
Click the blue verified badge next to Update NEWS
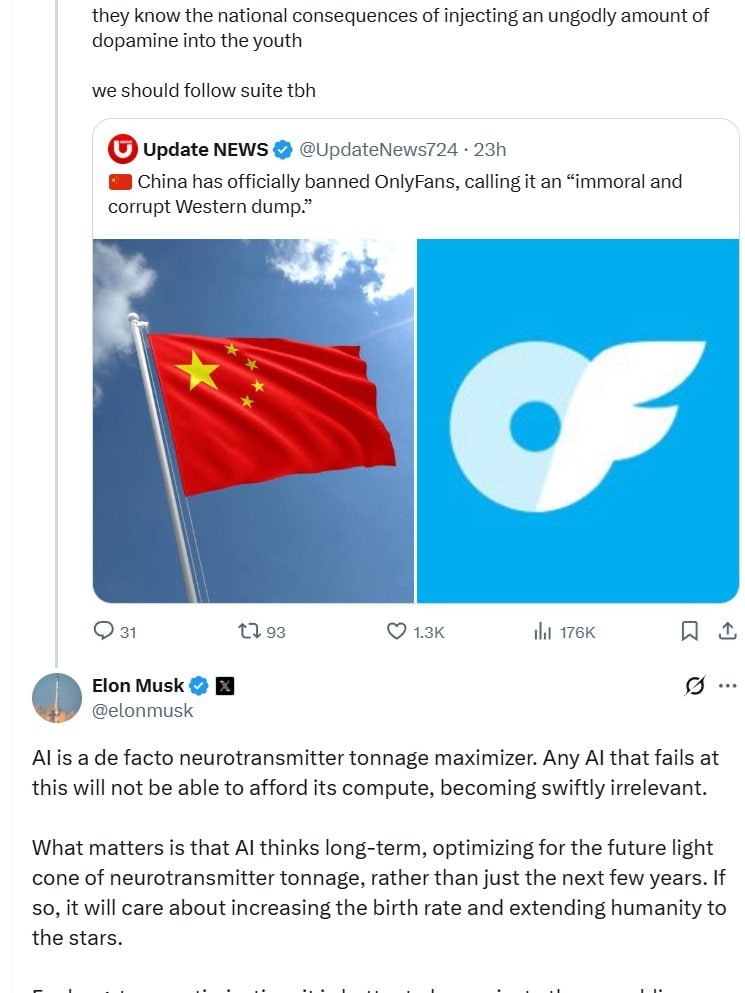pyautogui.click(x=283, y=150)
